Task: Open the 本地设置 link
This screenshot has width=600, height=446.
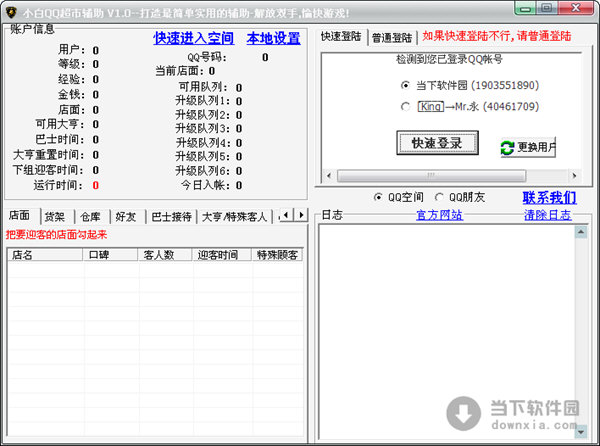Action: point(273,38)
